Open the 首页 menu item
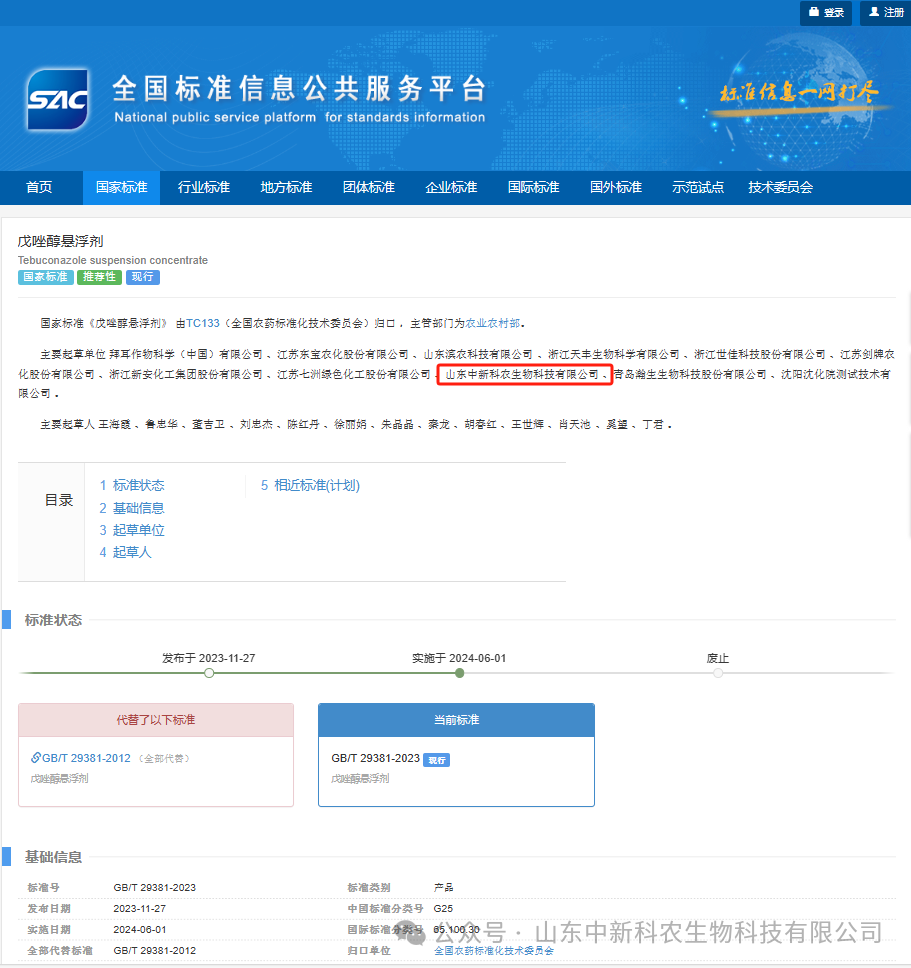This screenshot has height=968, width=911. click(x=39, y=187)
